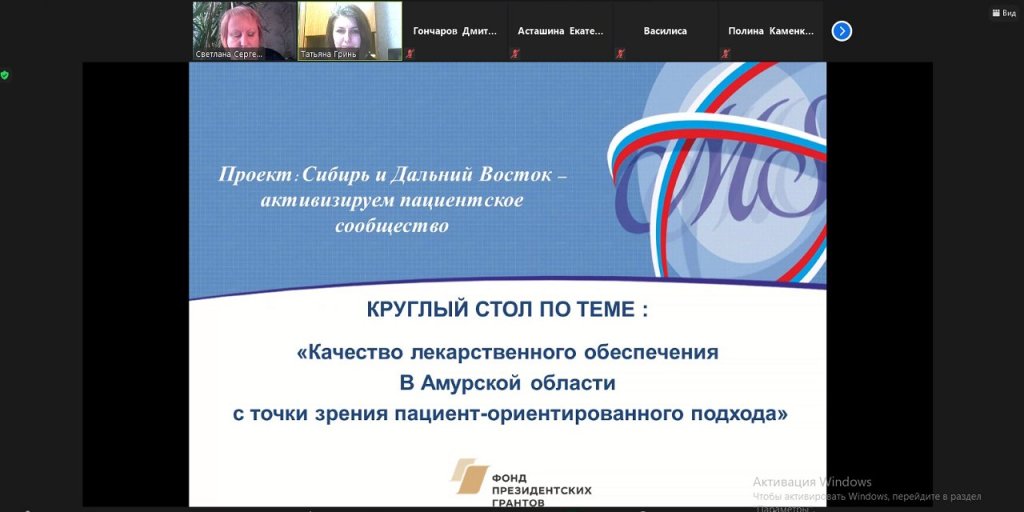Open the Вид view menu
Viewport: 1024px width, 512px height.
coord(1002,13)
